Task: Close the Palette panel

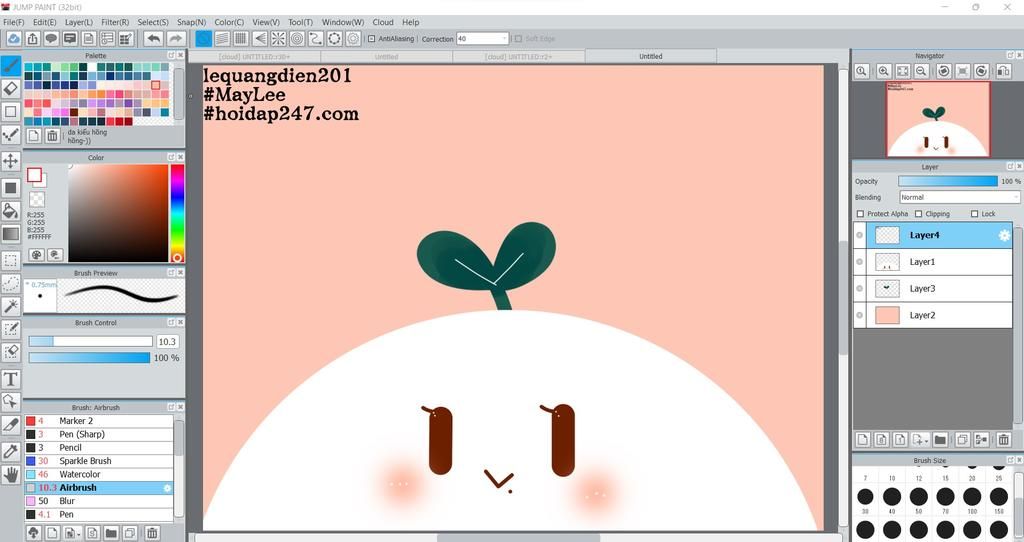Action: click(180, 56)
